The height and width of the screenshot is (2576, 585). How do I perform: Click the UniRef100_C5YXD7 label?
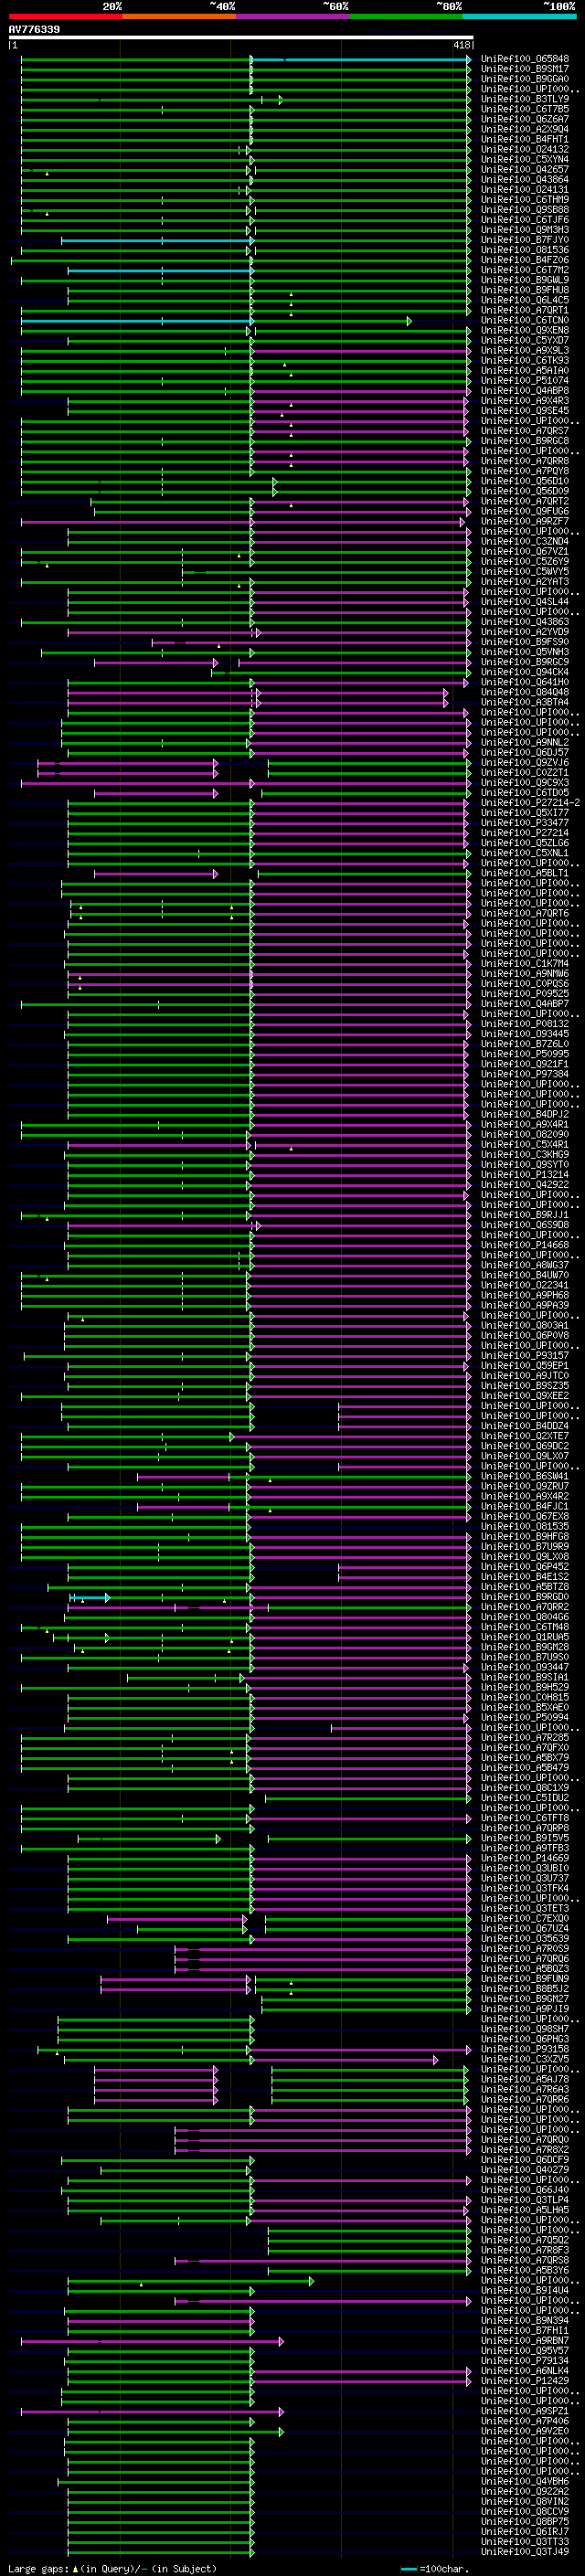[525, 340]
